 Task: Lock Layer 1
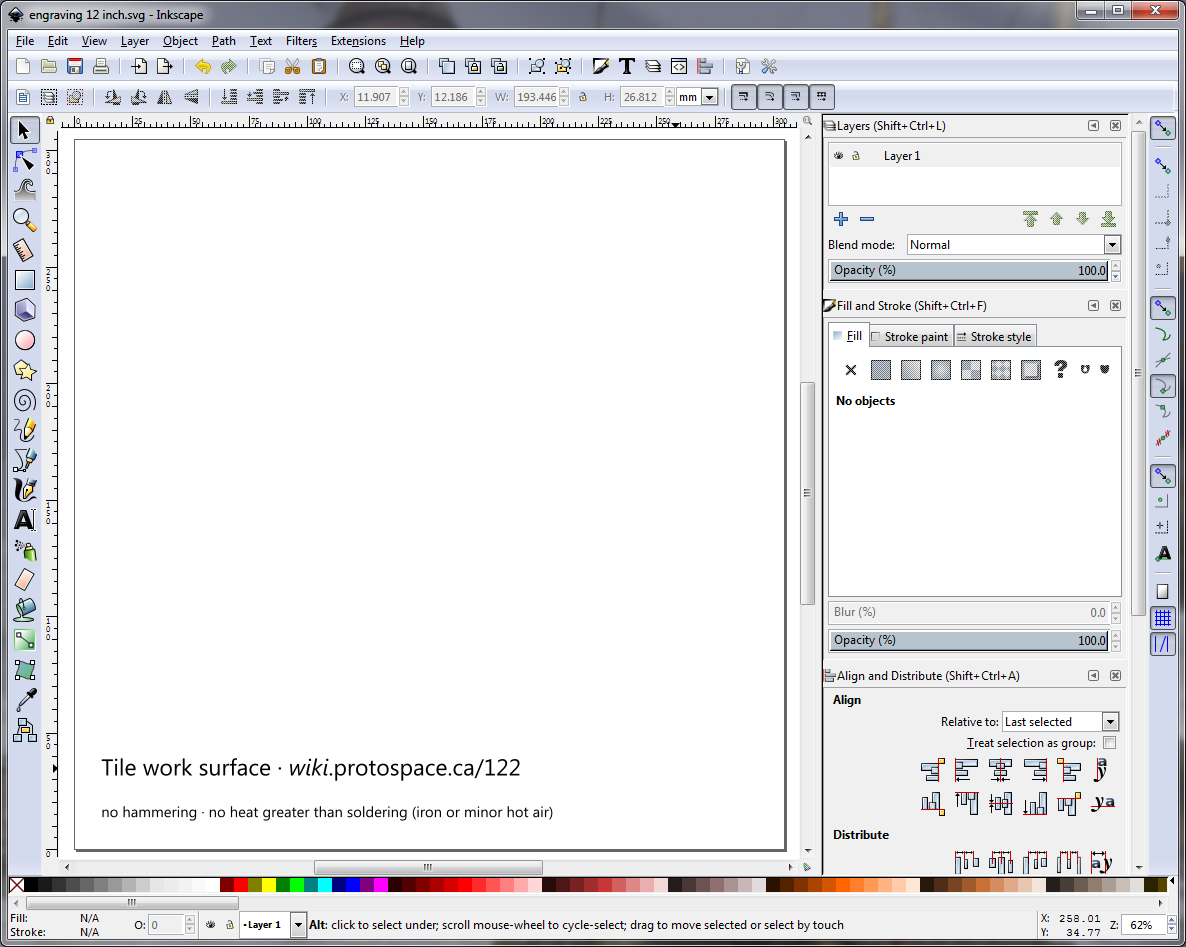[x=858, y=155]
